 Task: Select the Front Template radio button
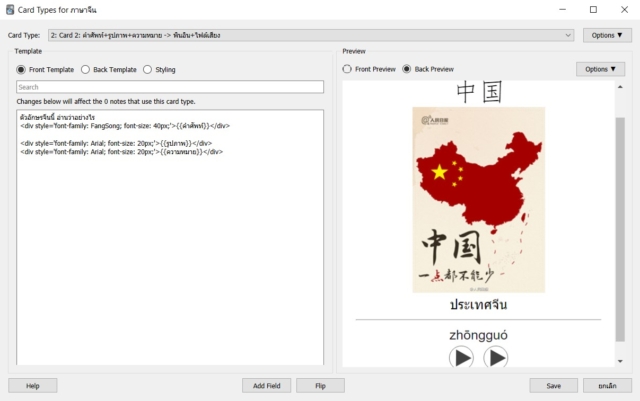[21, 69]
